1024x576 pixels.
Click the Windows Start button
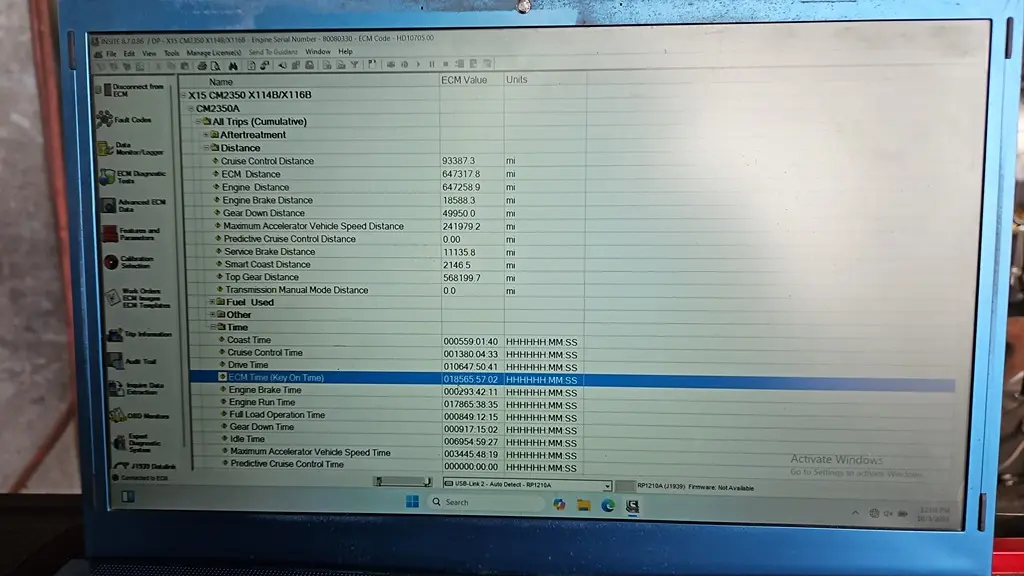(x=412, y=502)
